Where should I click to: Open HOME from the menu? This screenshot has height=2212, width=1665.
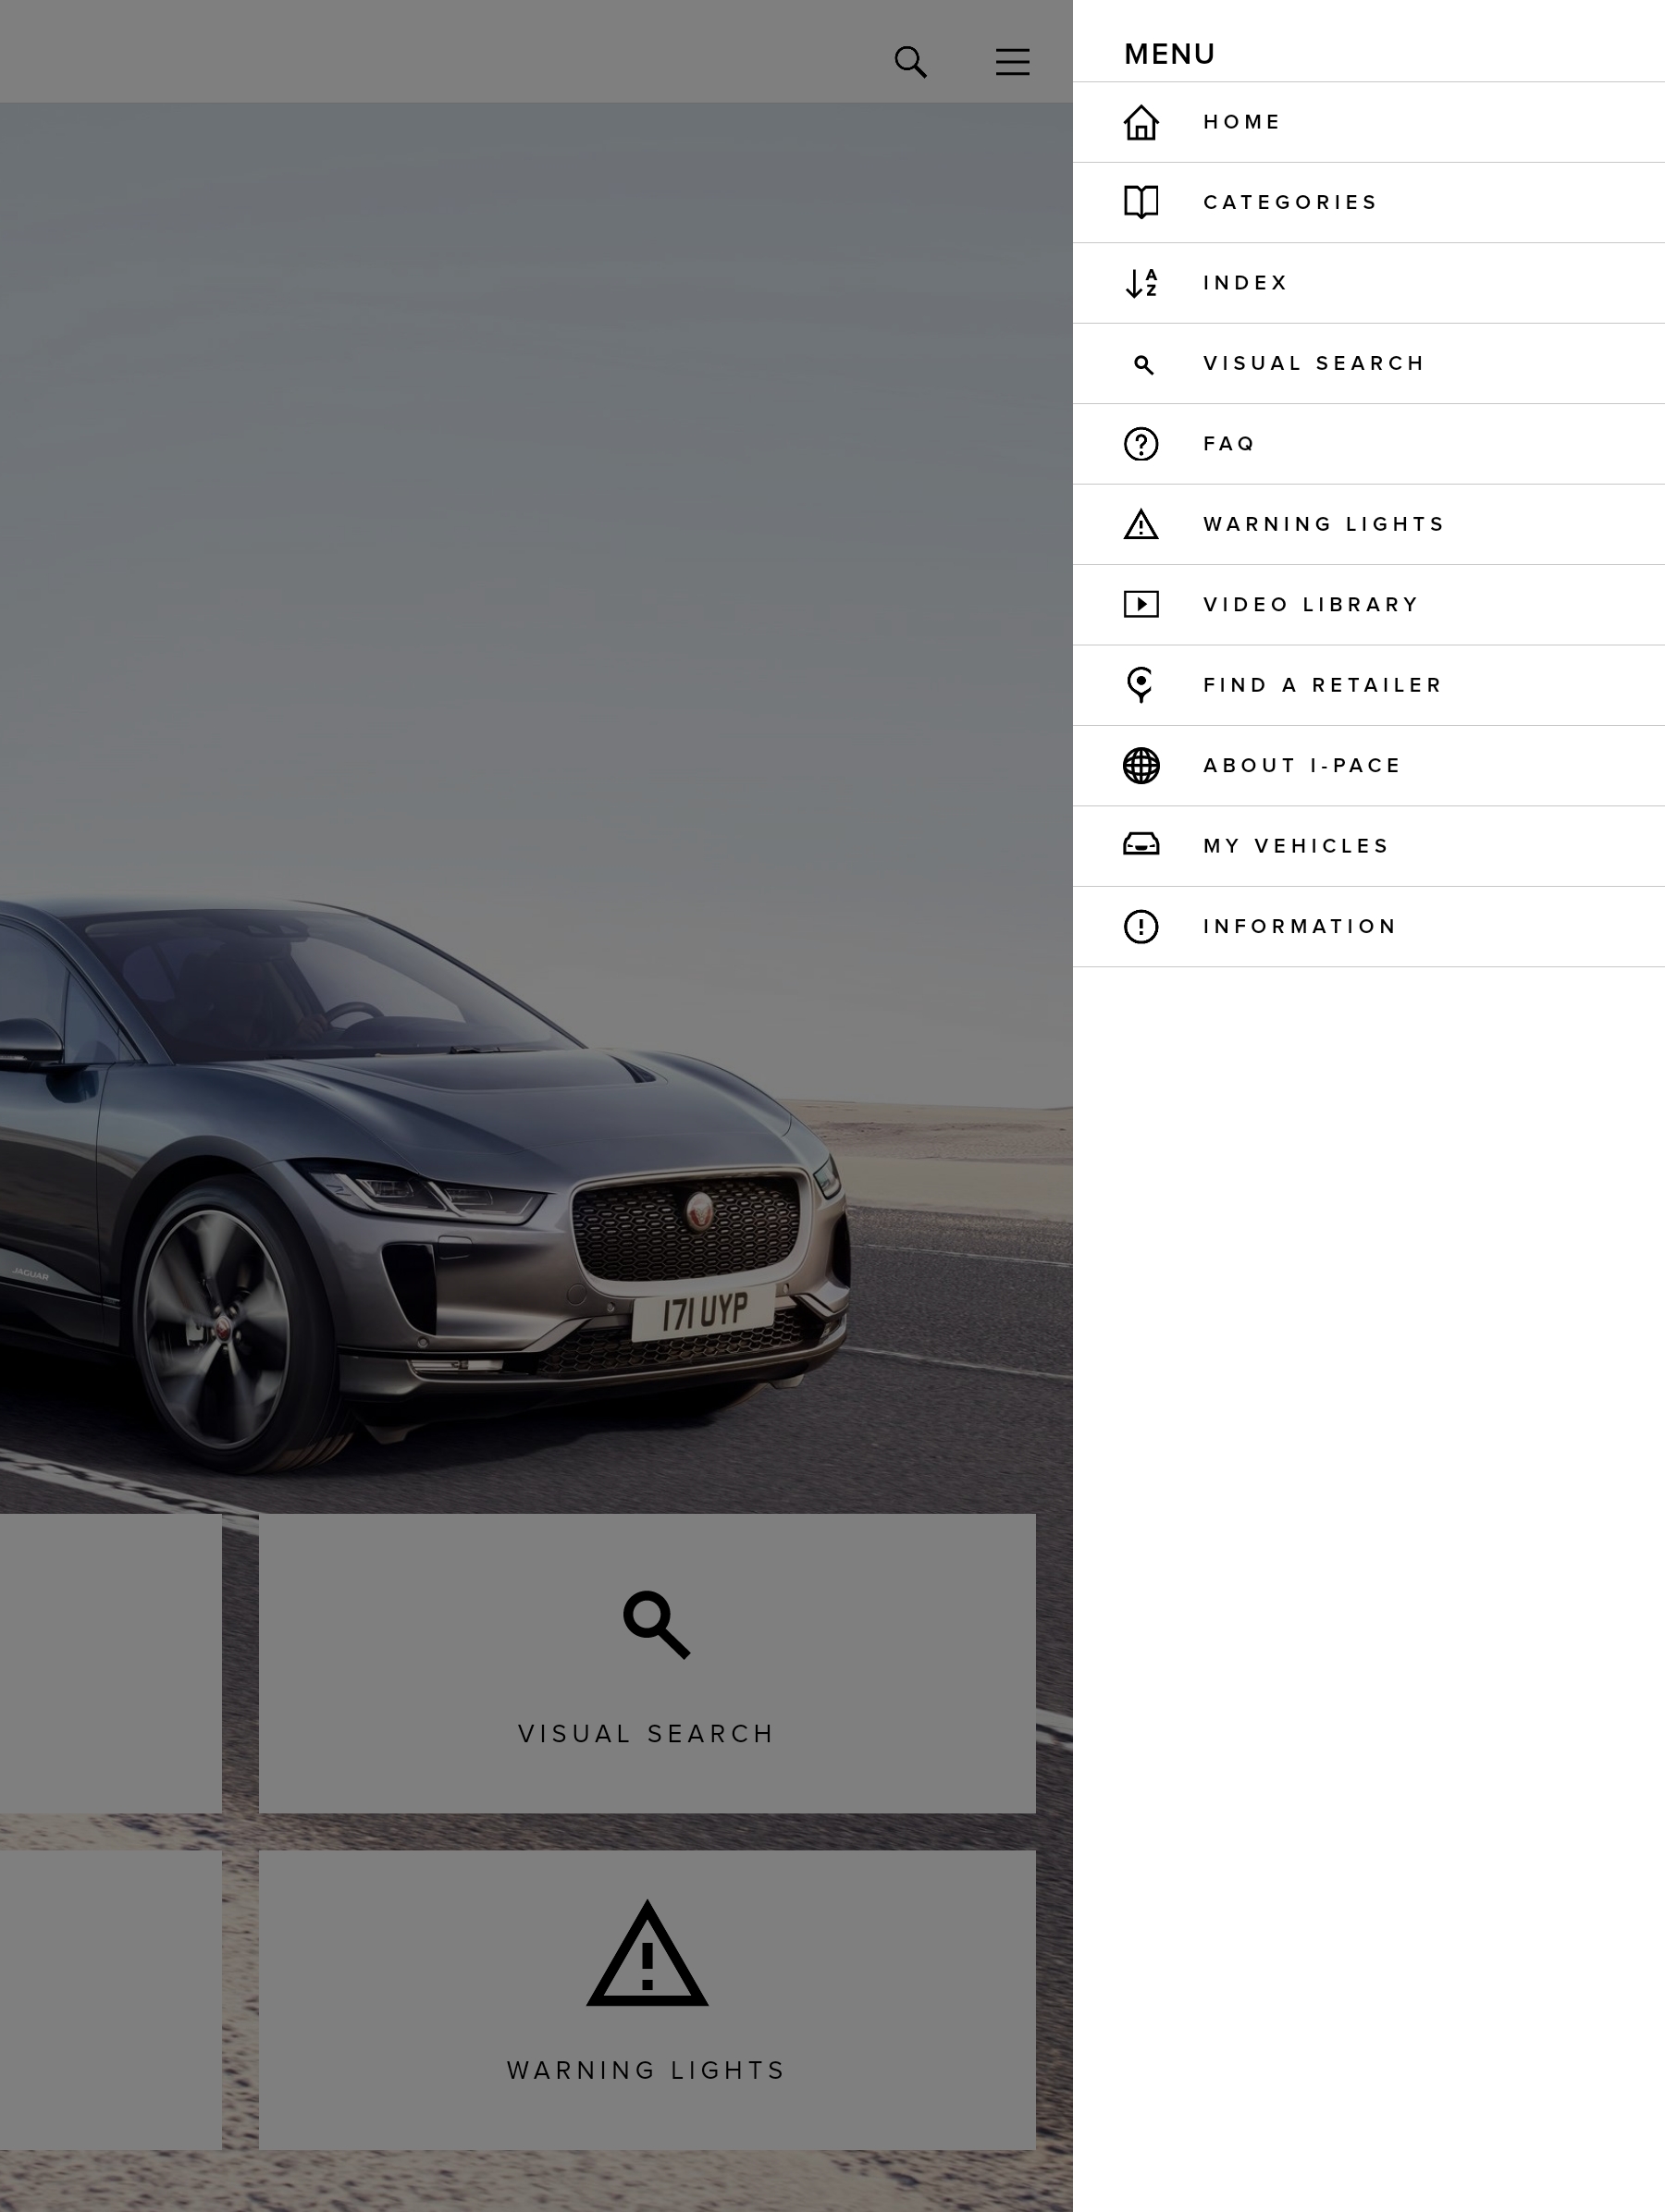pos(1368,122)
